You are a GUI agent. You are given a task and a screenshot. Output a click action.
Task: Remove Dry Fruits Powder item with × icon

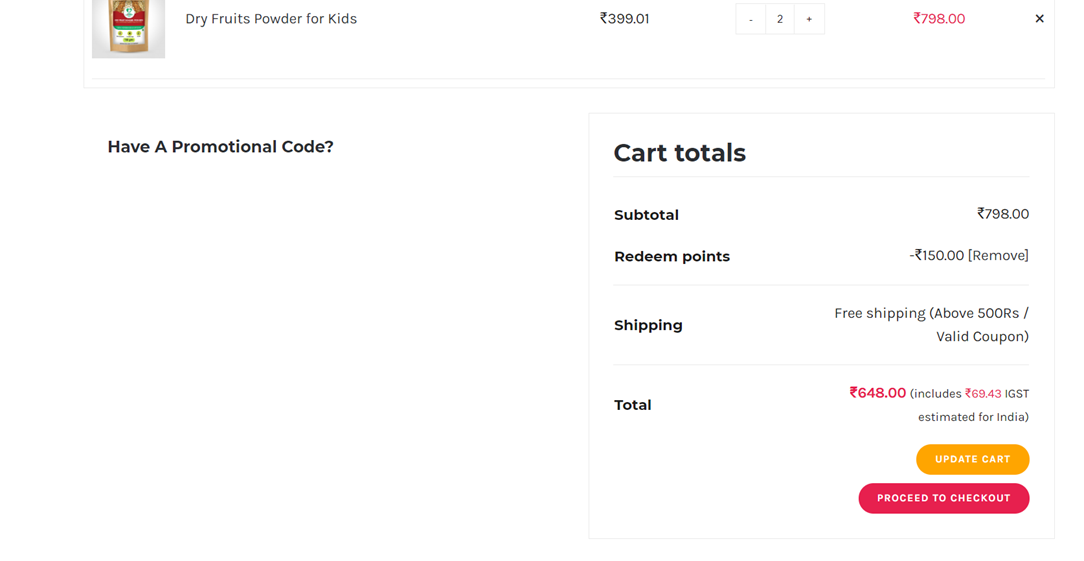tap(1039, 19)
